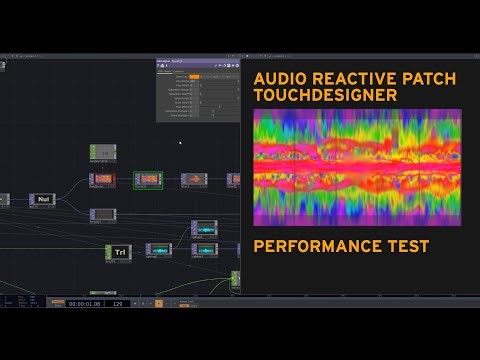Select the green-outlined HSV adjust node

pos(148,180)
